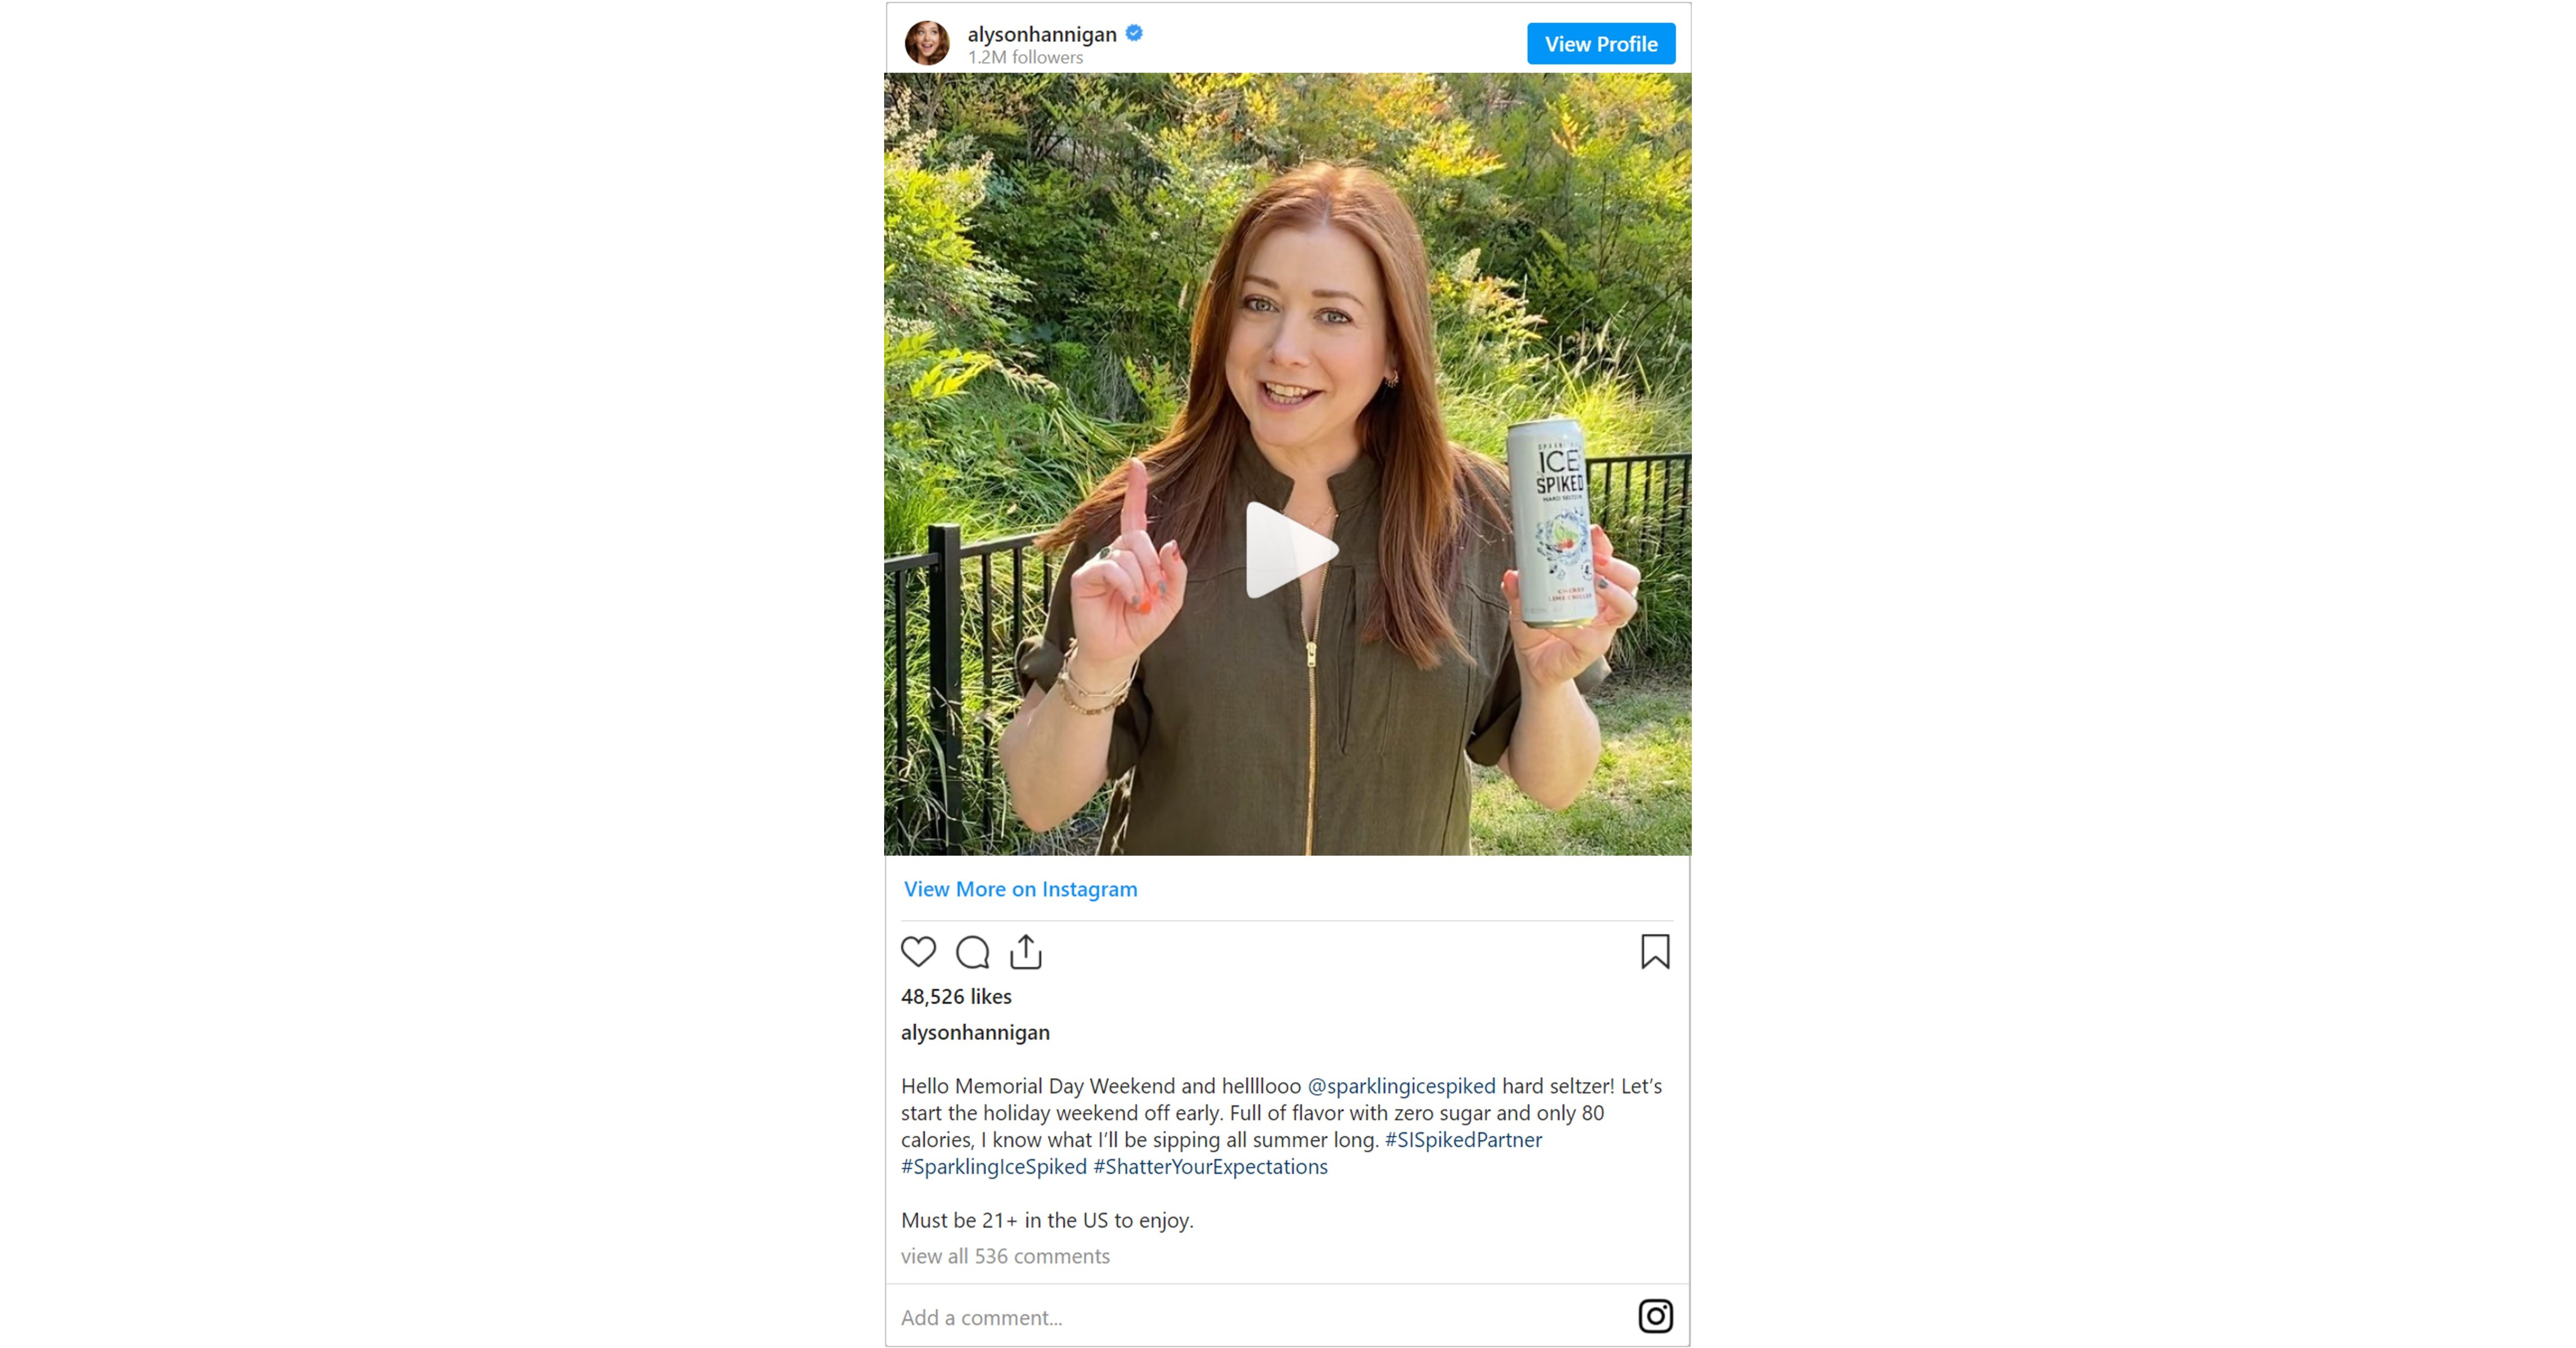
Task: Expand view all 536 comments
Action: [x=1005, y=1256]
